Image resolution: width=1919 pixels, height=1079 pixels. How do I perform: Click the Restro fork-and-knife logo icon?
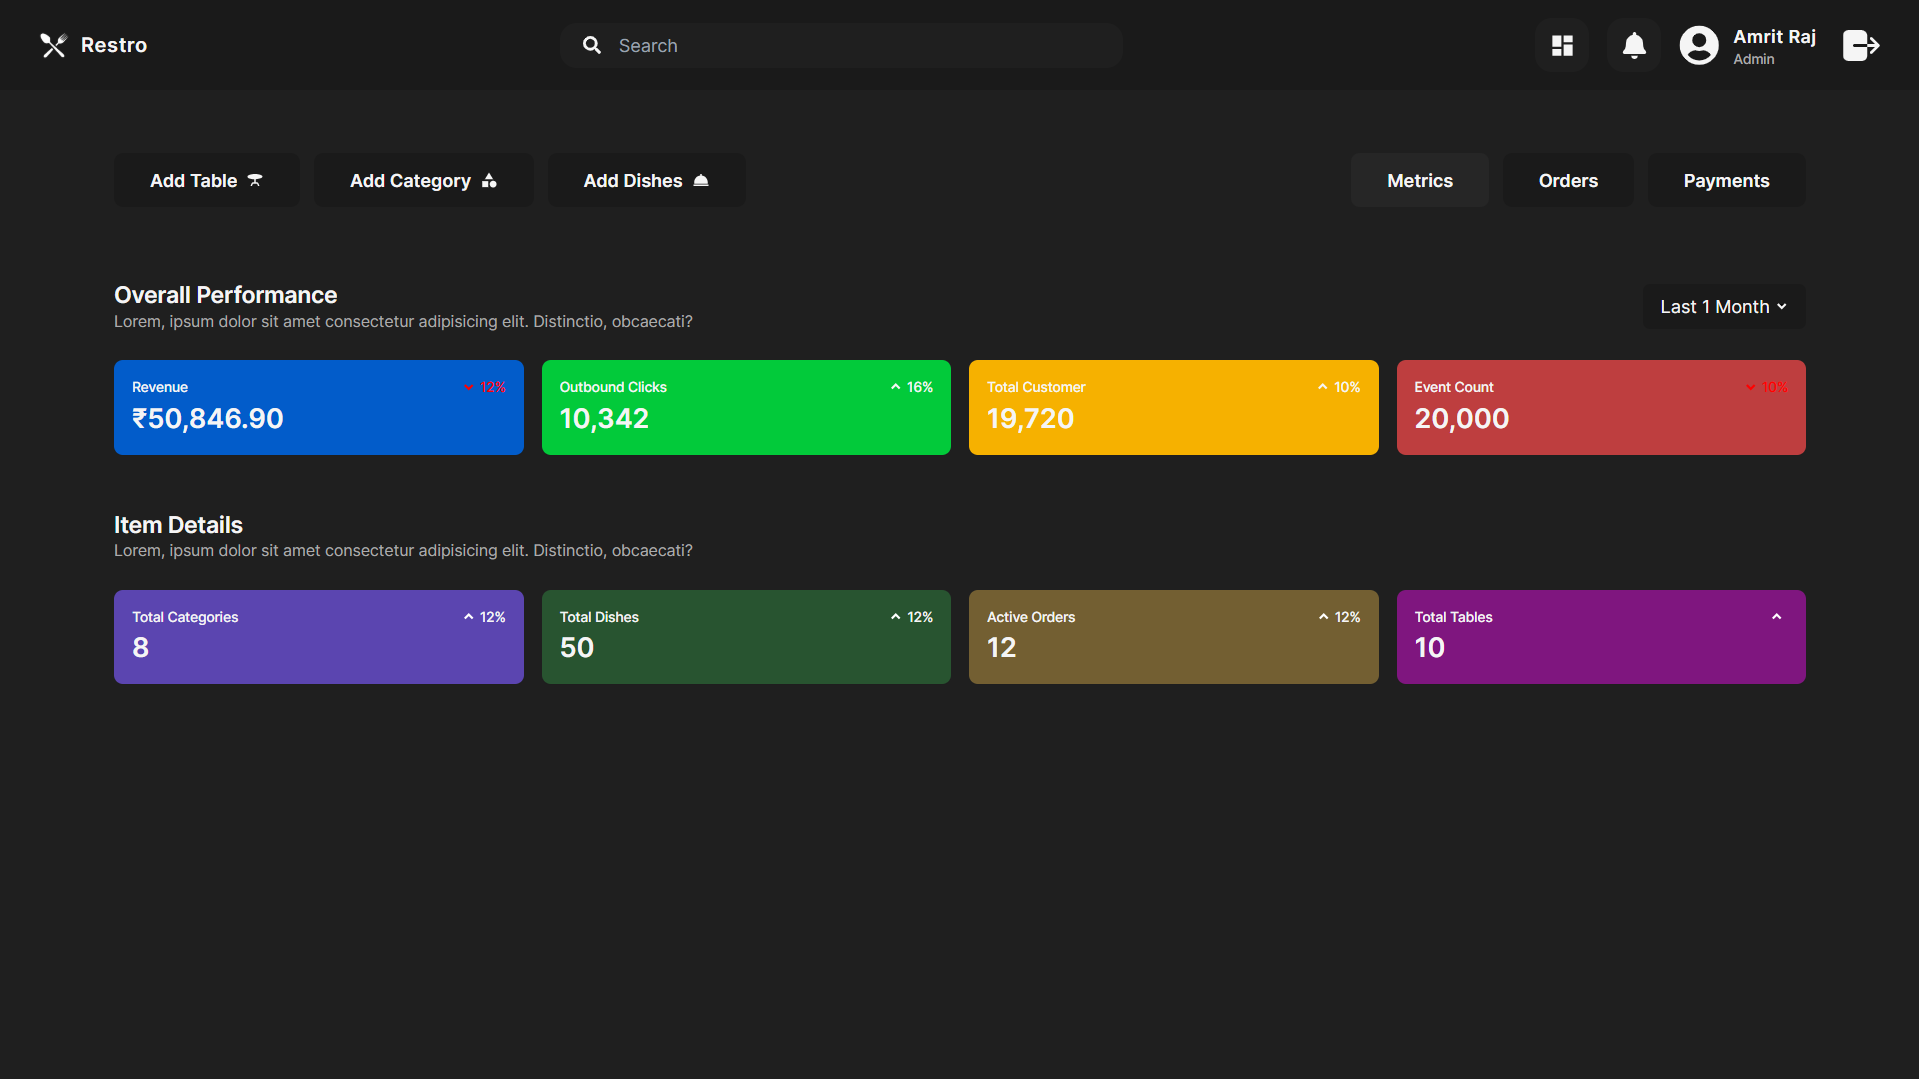(x=53, y=45)
